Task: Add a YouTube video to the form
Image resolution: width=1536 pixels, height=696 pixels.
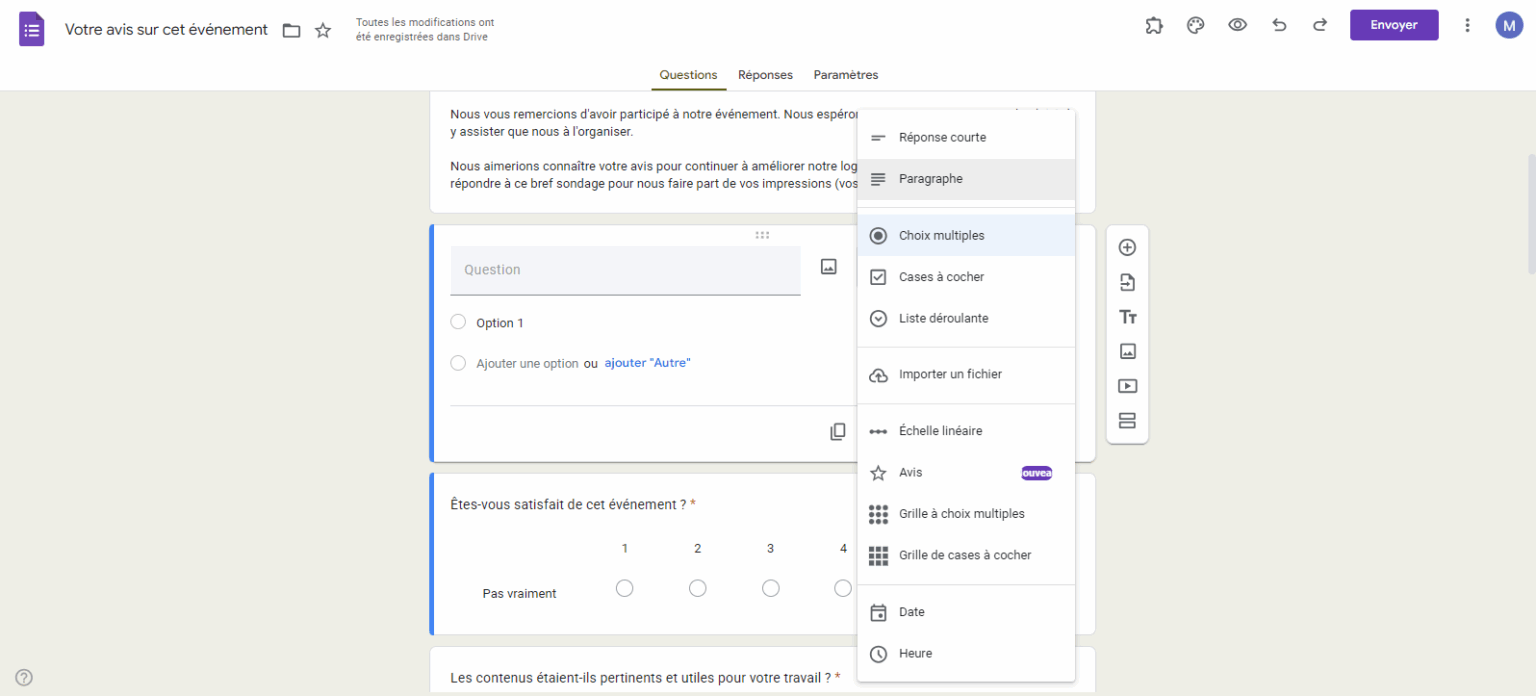Action: [x=1127, y=386]
